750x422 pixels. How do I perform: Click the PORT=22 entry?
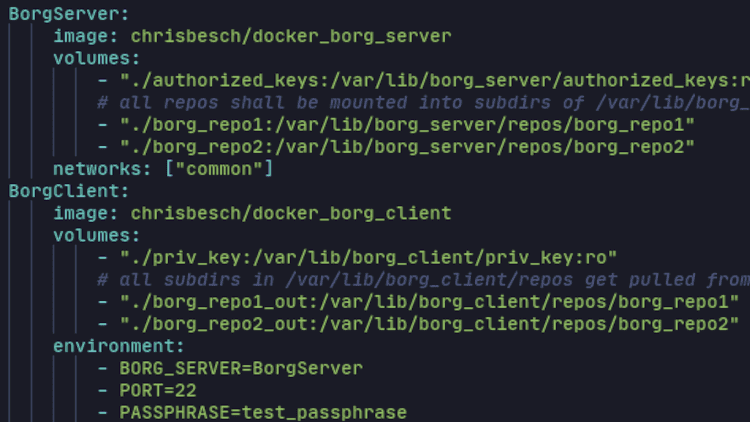click(x=158, y=390)
